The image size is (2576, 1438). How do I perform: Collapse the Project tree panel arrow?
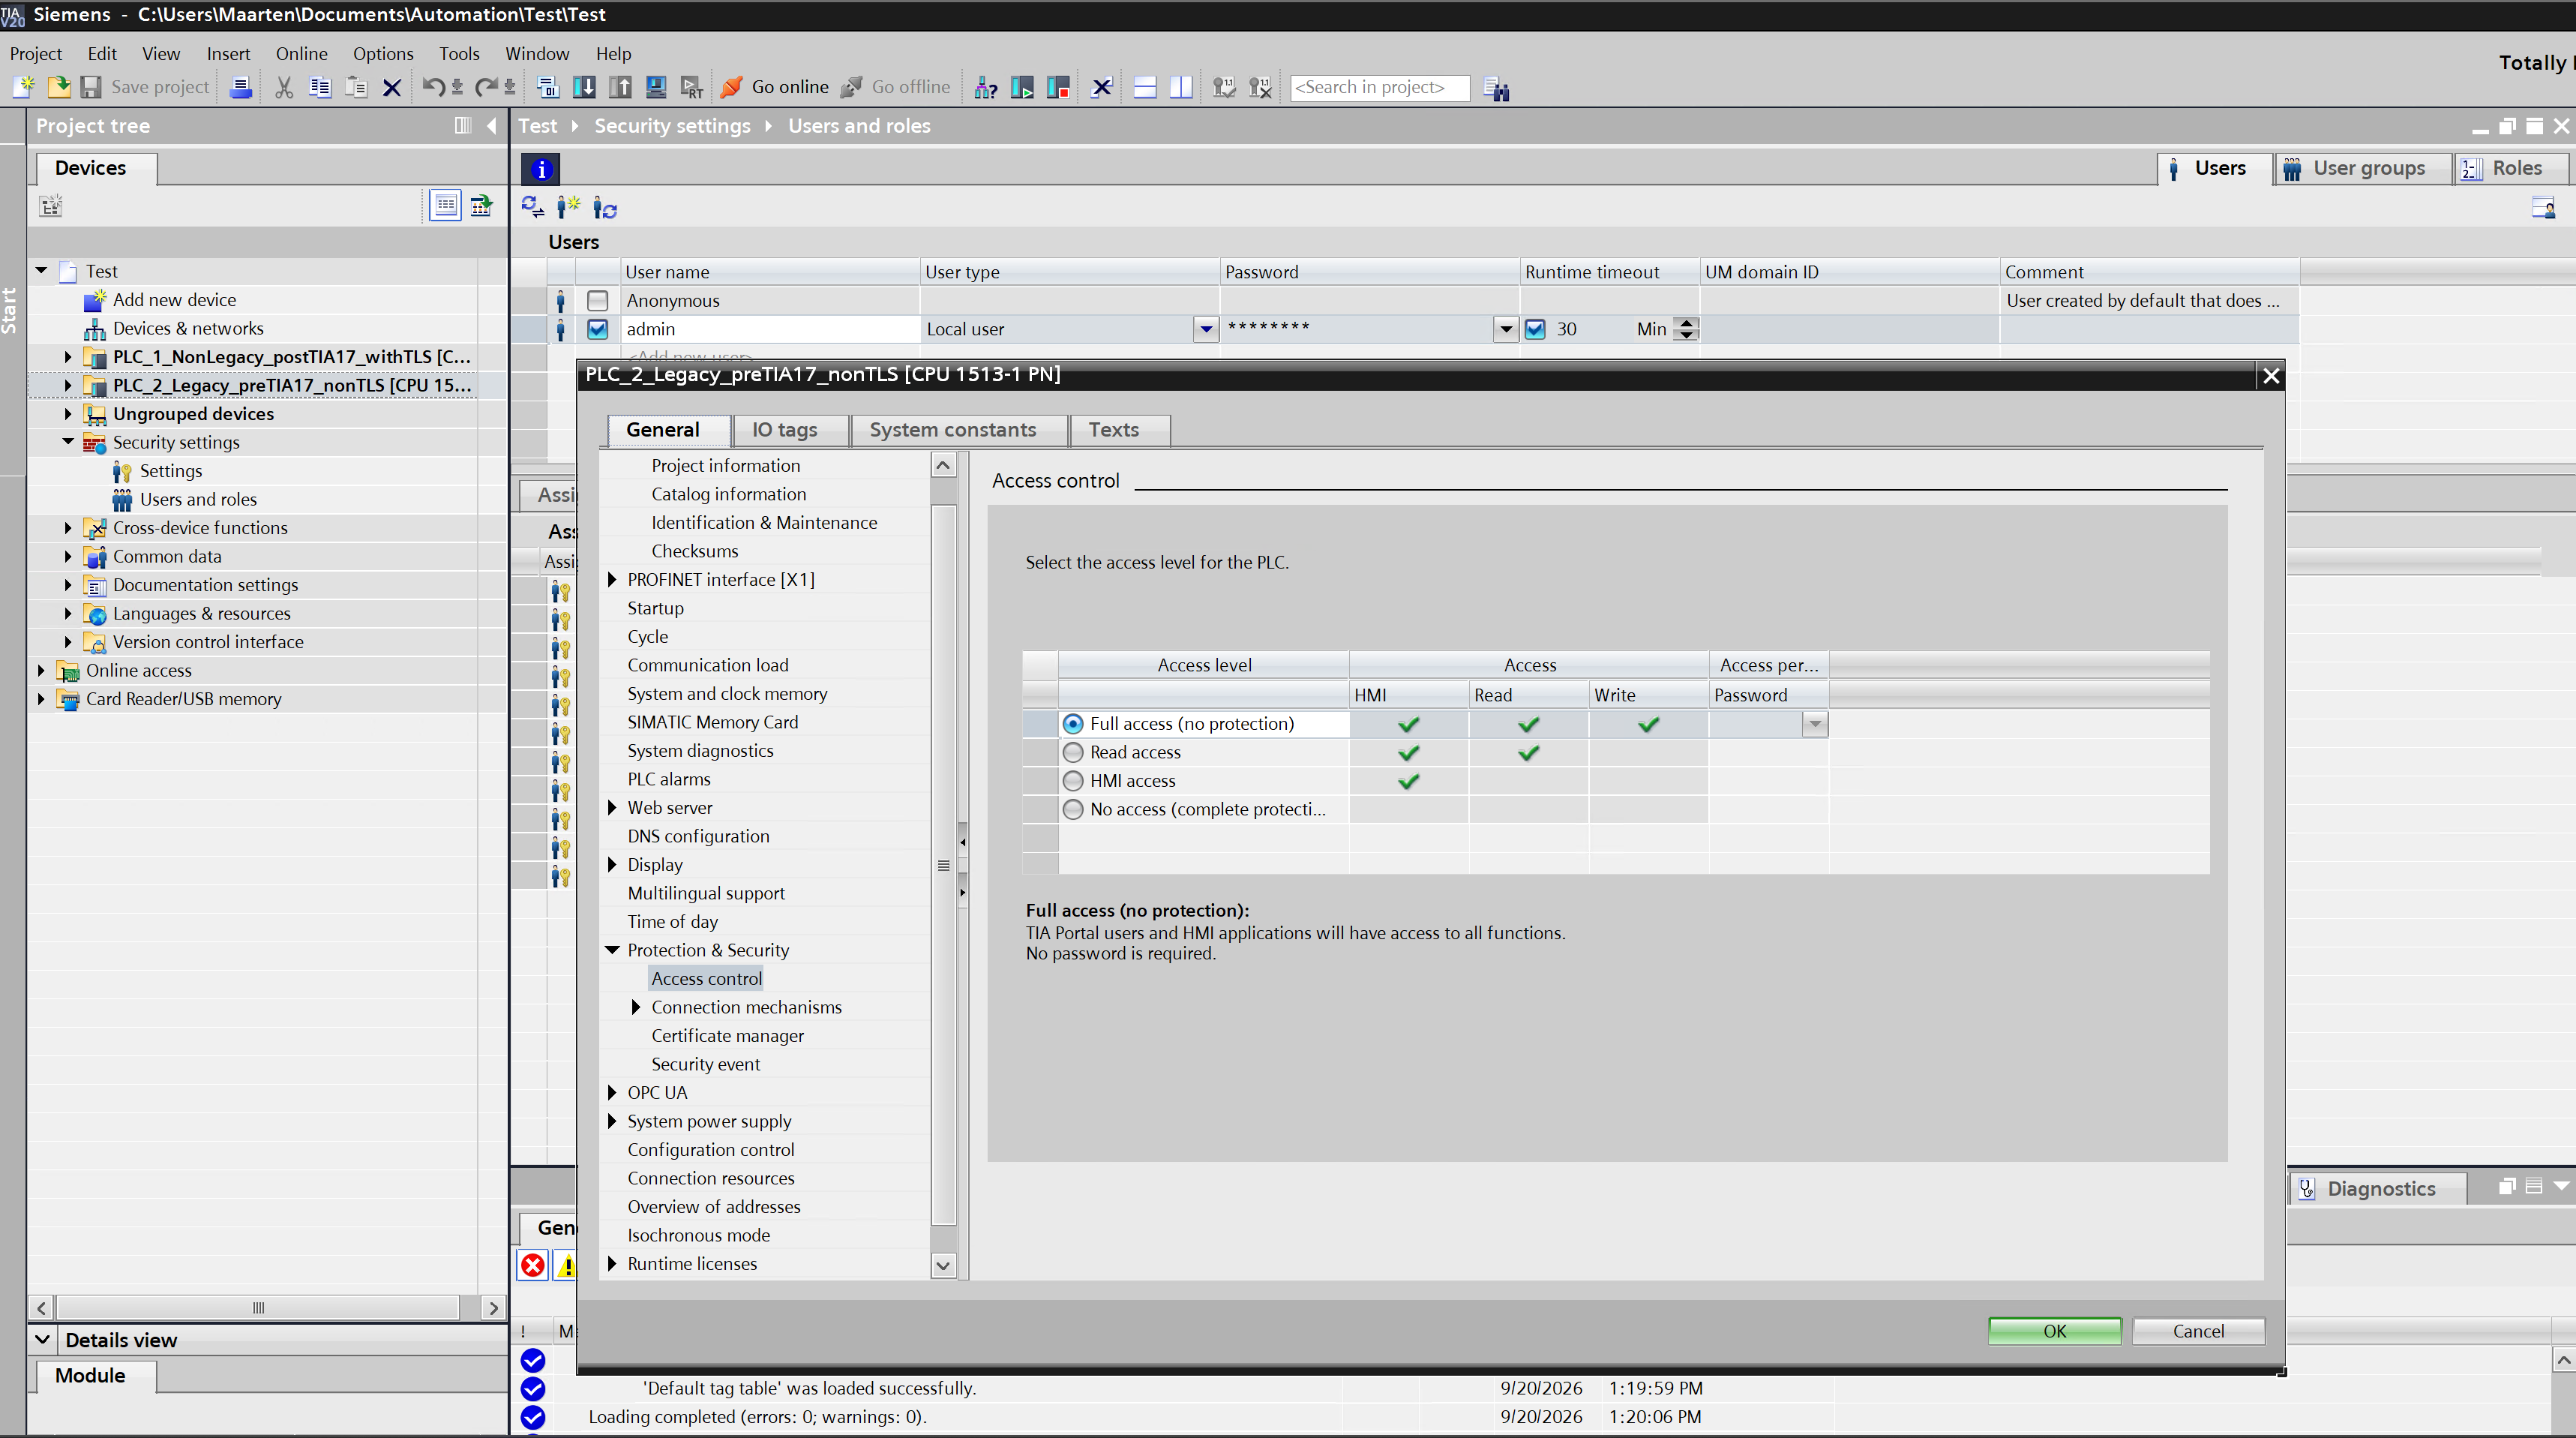point(491,125)
